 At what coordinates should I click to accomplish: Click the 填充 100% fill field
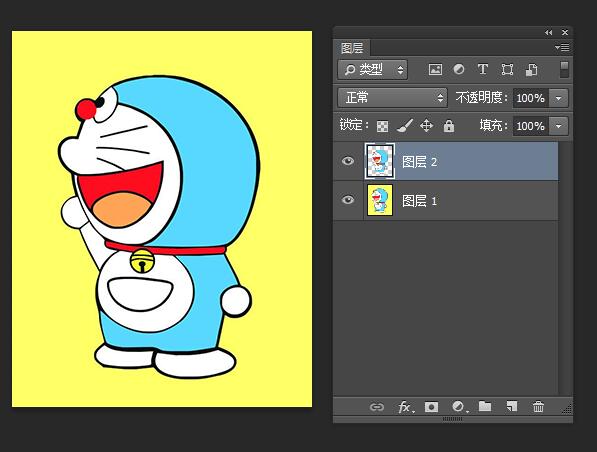point(530,126)
